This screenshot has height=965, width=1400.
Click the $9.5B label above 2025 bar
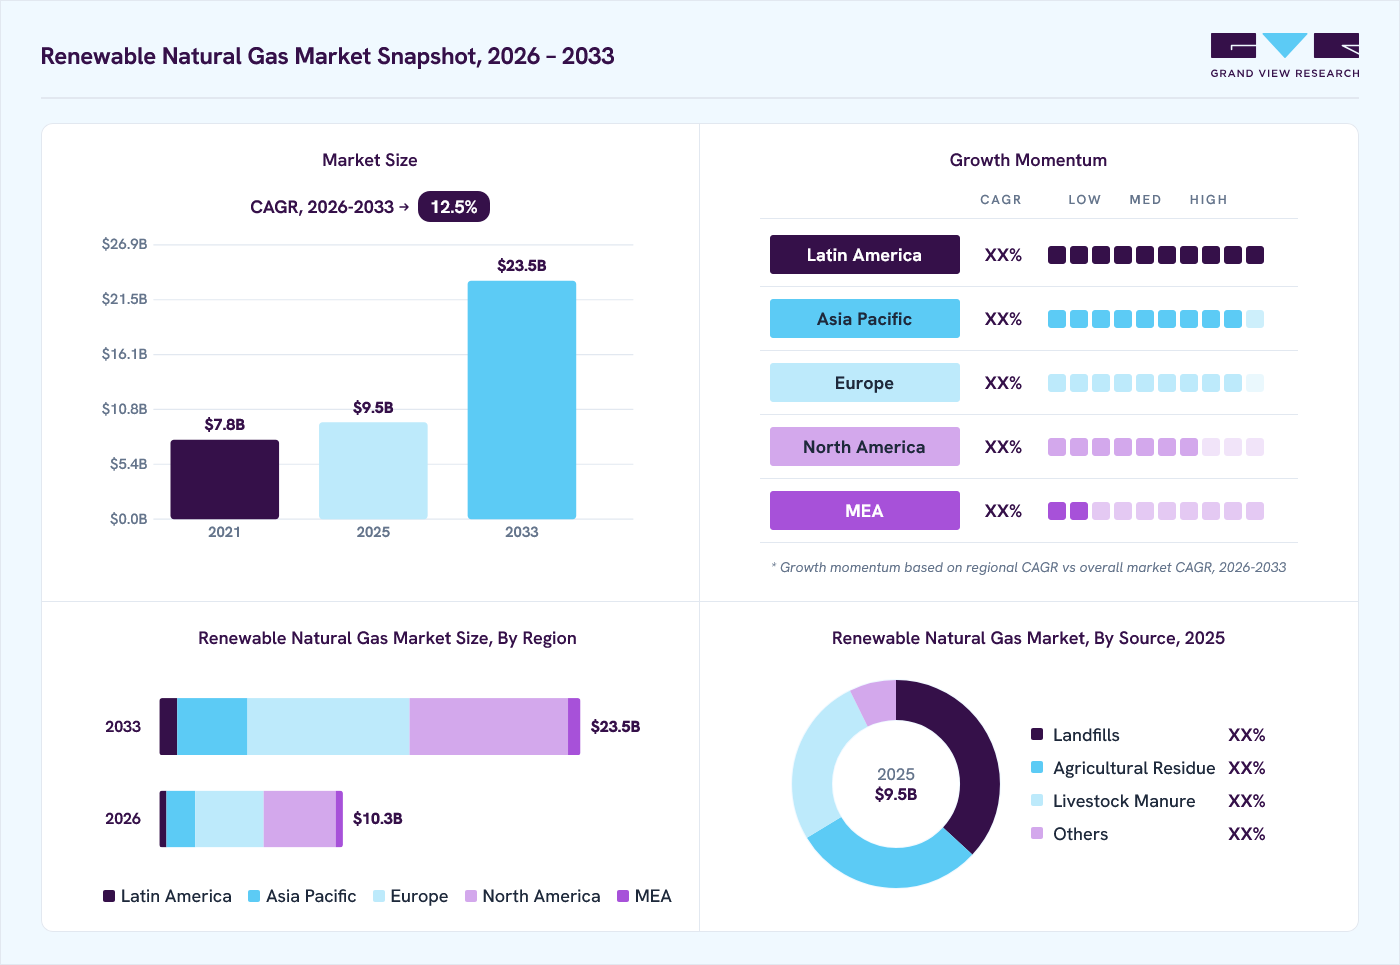click(373, 407)
